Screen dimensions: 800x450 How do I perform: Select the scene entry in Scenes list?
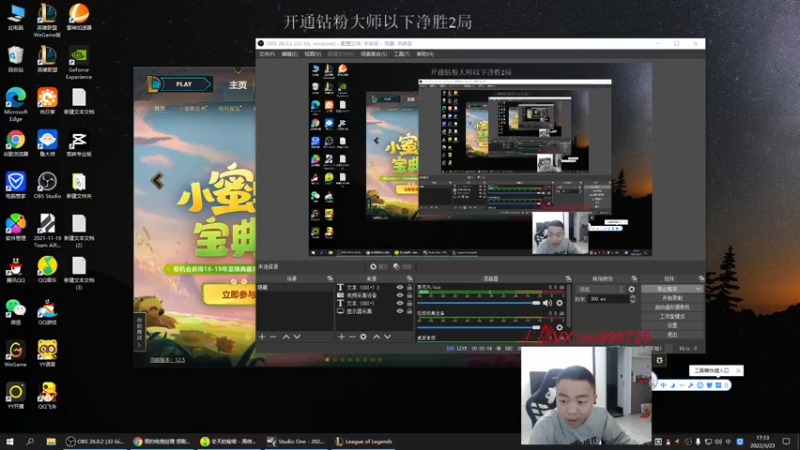pyautogui.click(x=295, y=288)
